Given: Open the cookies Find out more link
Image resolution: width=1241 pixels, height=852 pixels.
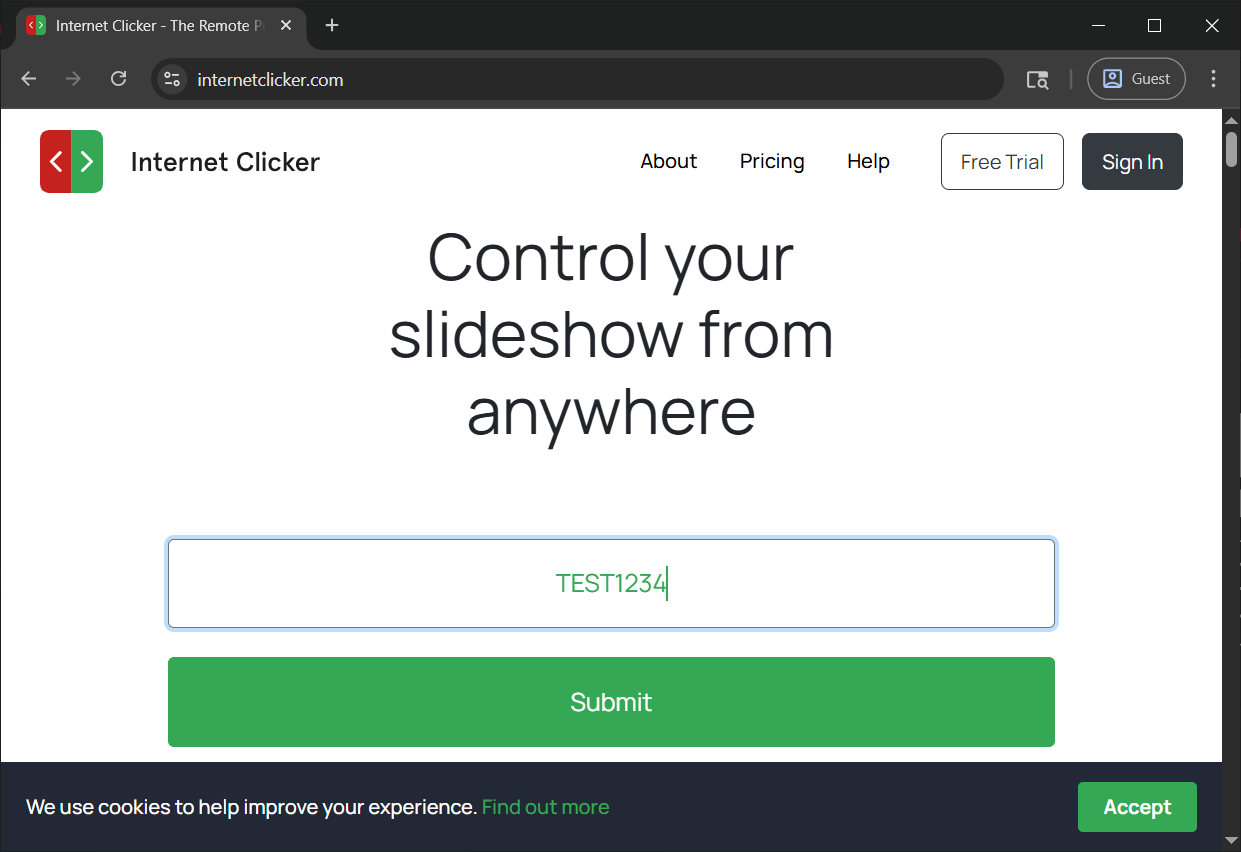Looking at the screenshot, I should 545,806.
